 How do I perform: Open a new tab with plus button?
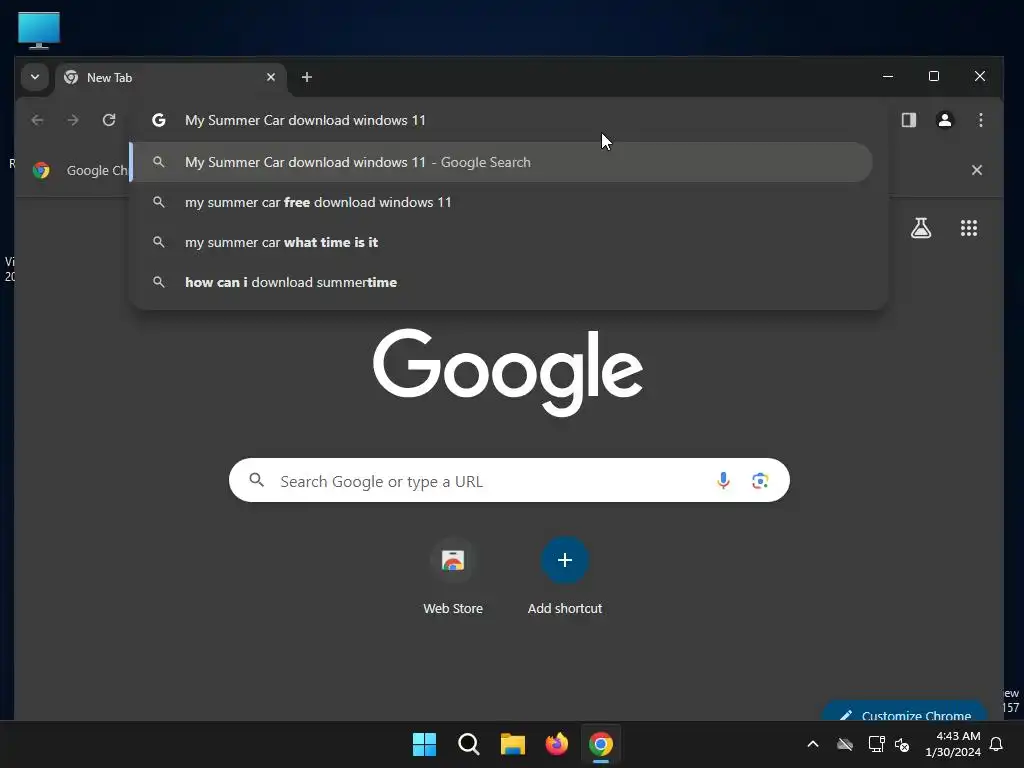pos(307,77)
